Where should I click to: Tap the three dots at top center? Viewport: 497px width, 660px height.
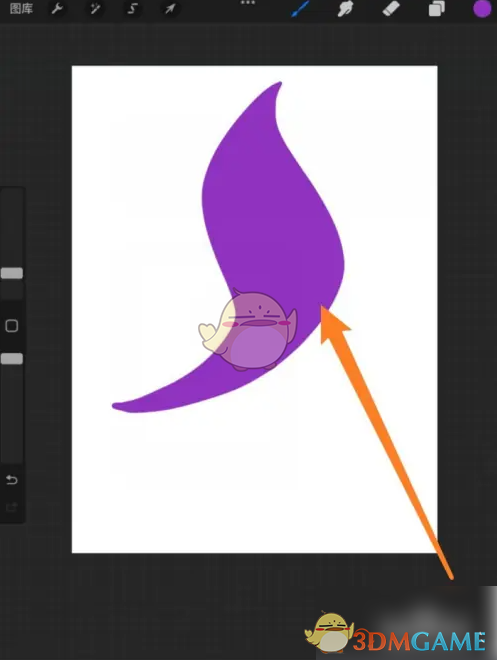[x=248, y=3]
